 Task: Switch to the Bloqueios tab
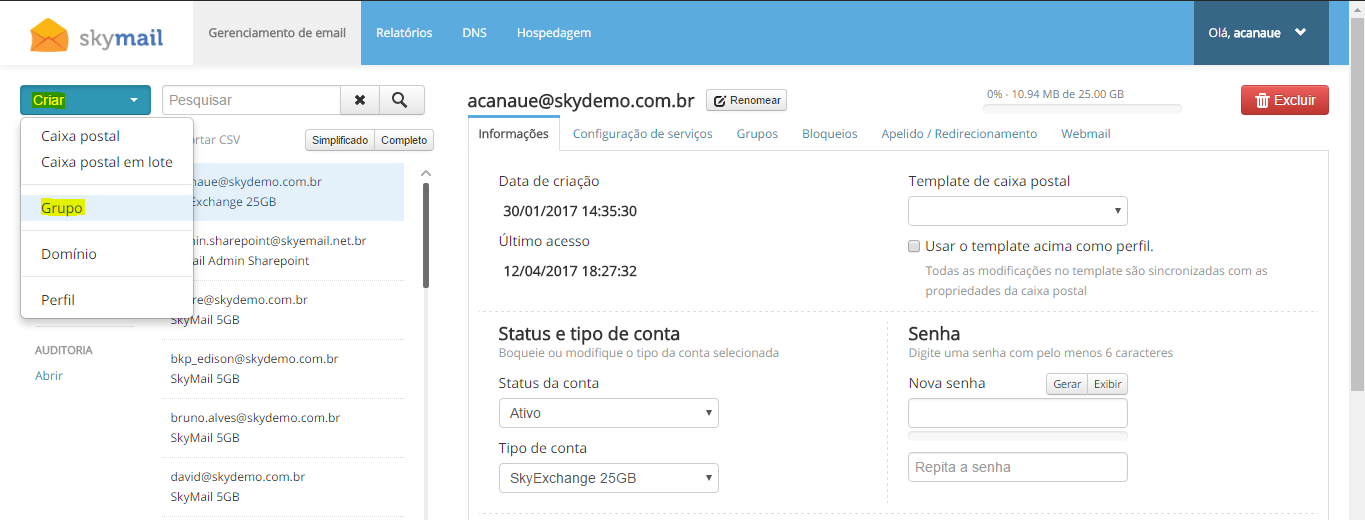(x=829, y=134)
